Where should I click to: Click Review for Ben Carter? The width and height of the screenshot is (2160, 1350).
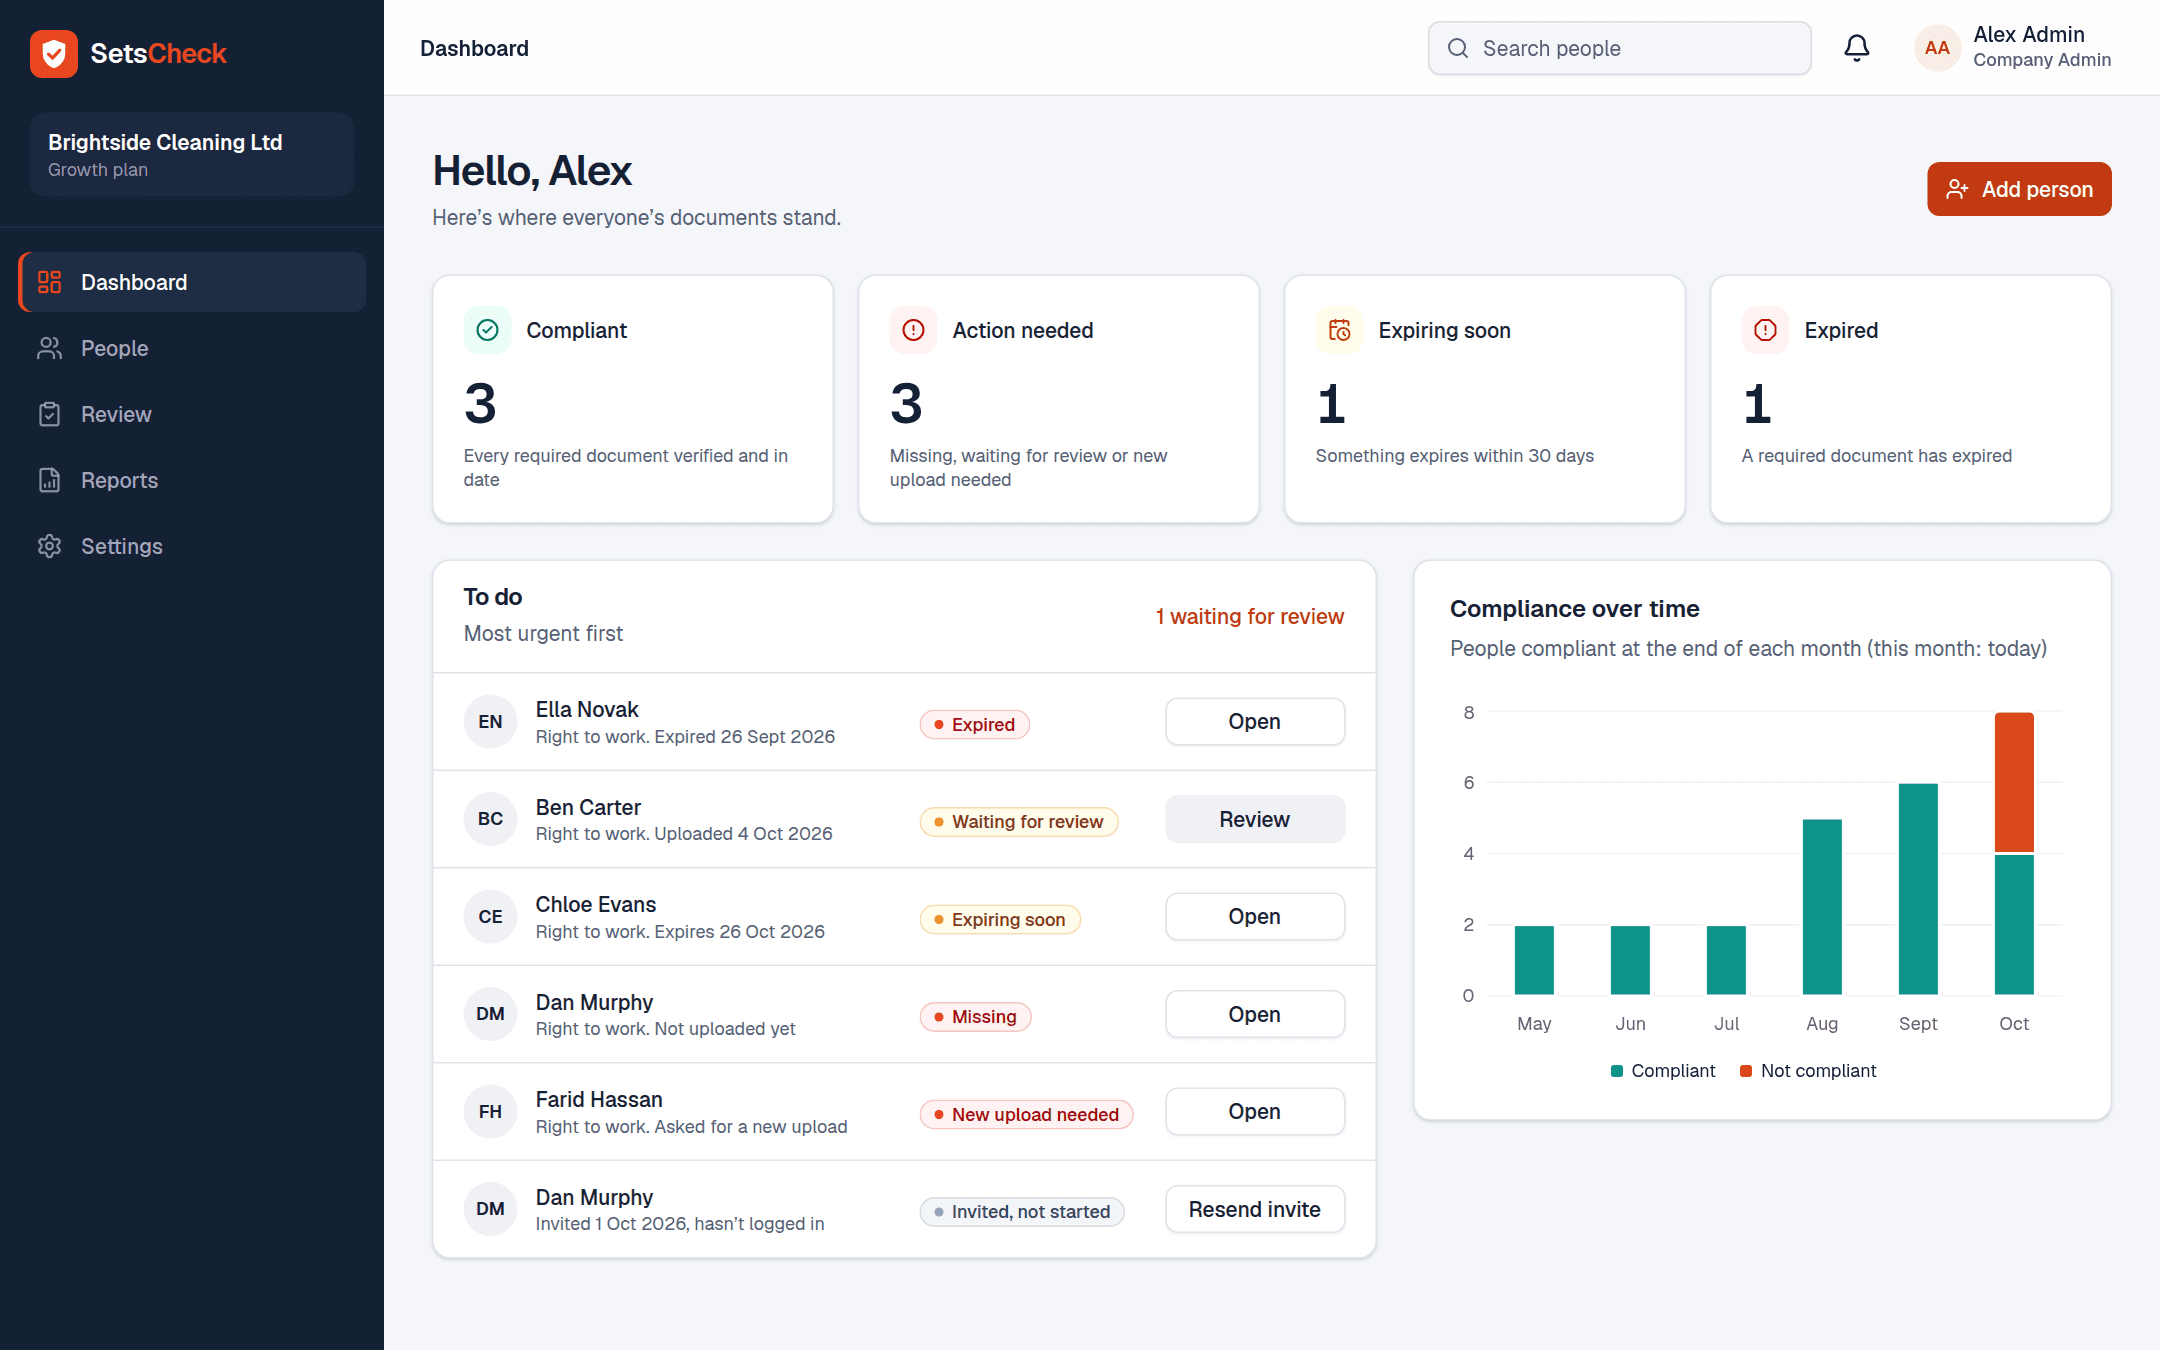click(1255, 819)
